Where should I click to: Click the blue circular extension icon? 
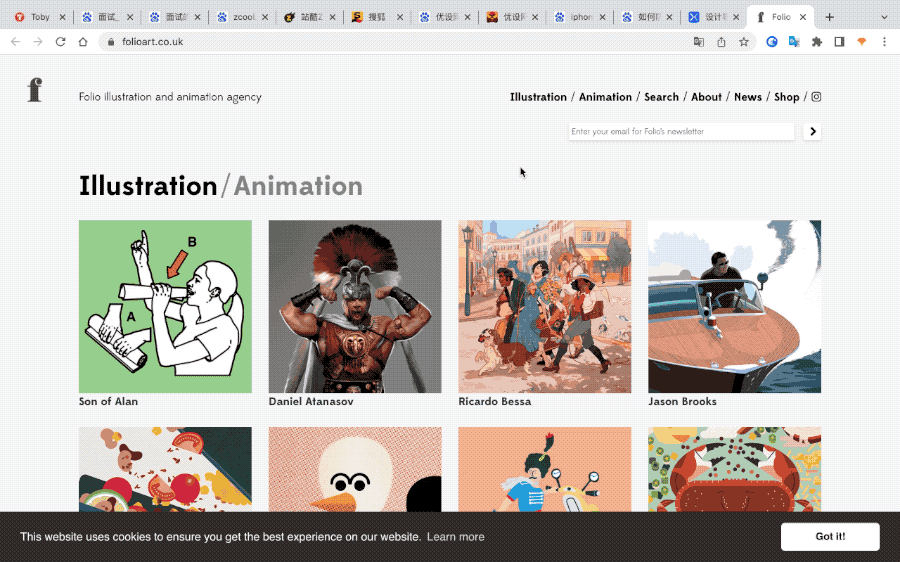[x=772, y=42]
